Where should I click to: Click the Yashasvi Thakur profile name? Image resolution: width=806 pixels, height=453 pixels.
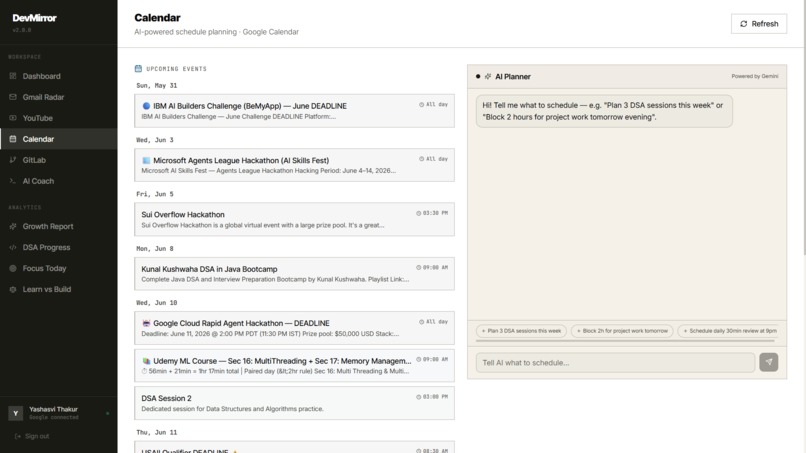point(53,409)
